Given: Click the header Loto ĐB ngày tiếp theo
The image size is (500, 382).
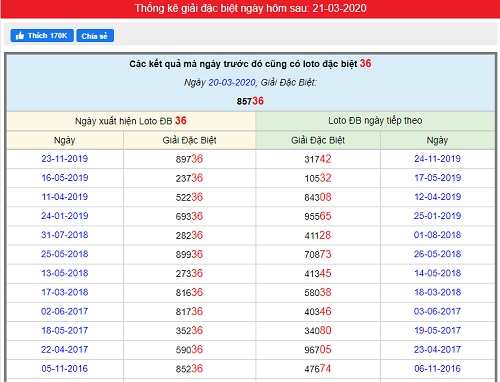Looking at the screenshot, I should tap(375, 120).
